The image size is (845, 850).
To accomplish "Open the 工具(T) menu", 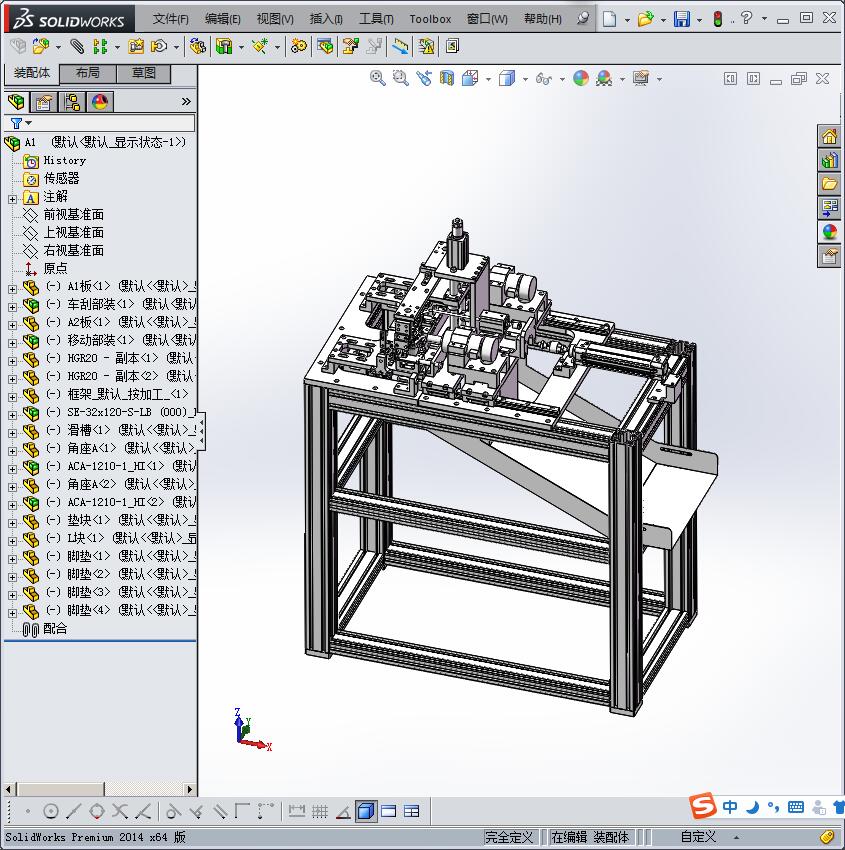I will tap(376, 19).
